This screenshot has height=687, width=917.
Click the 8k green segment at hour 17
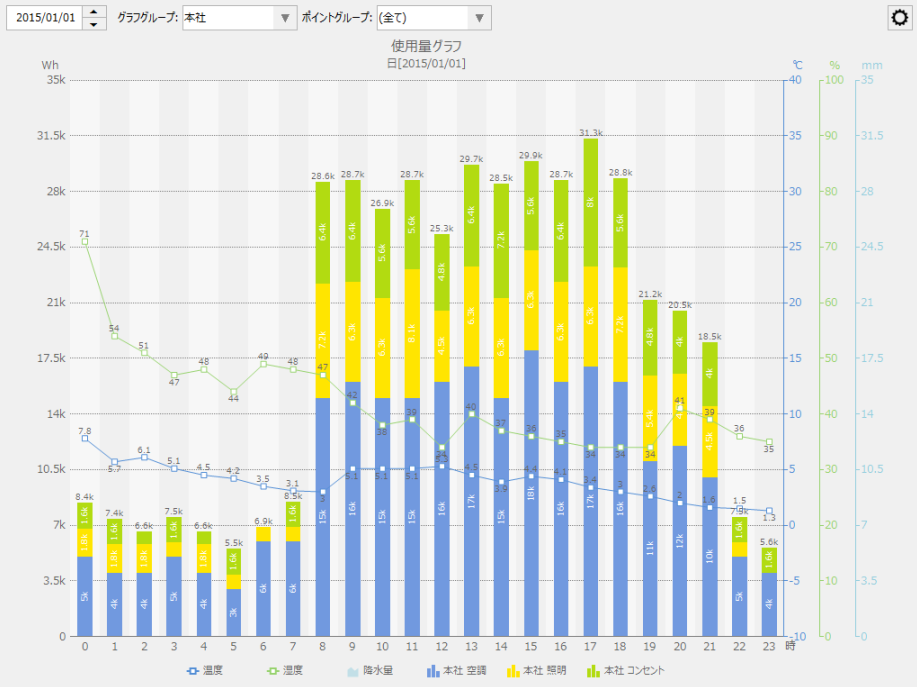click(590, 202)
